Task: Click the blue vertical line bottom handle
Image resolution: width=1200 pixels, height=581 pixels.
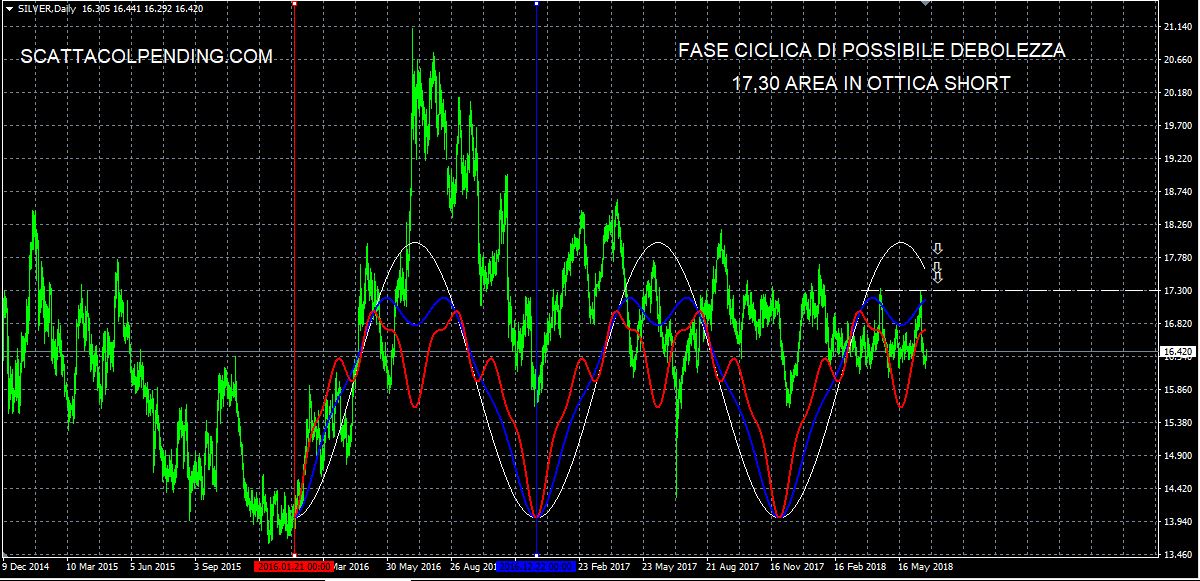Action: tap(537, 554)
